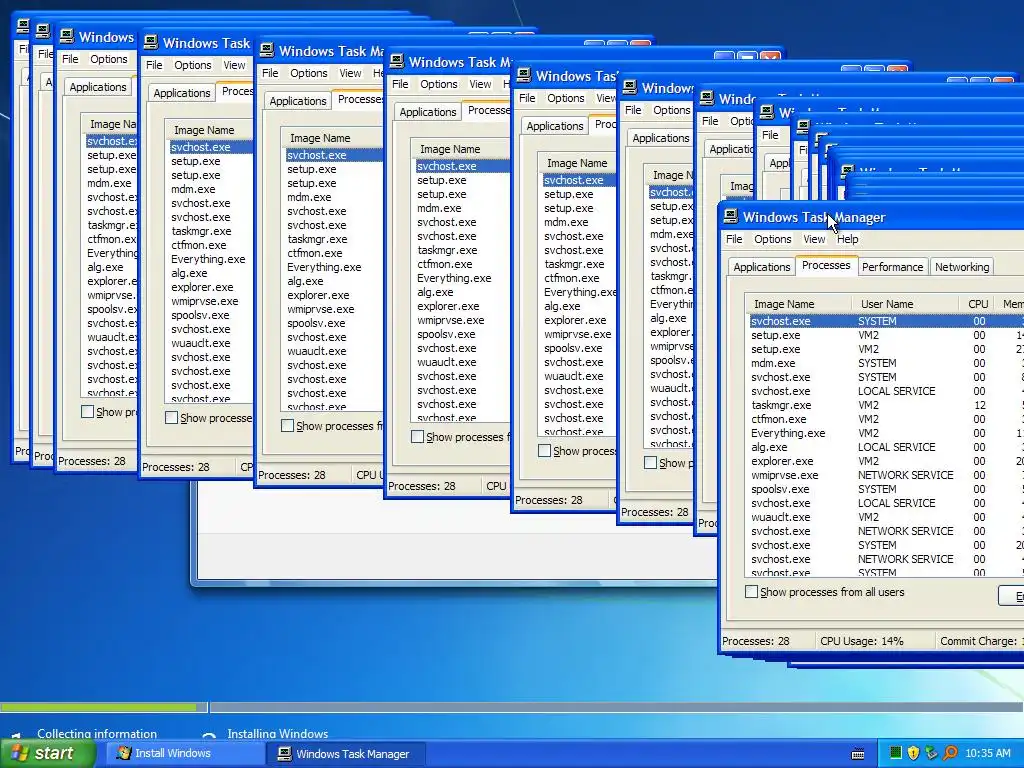Select spoolsv.exe row in front window
1024x768 pixels.
885,489
